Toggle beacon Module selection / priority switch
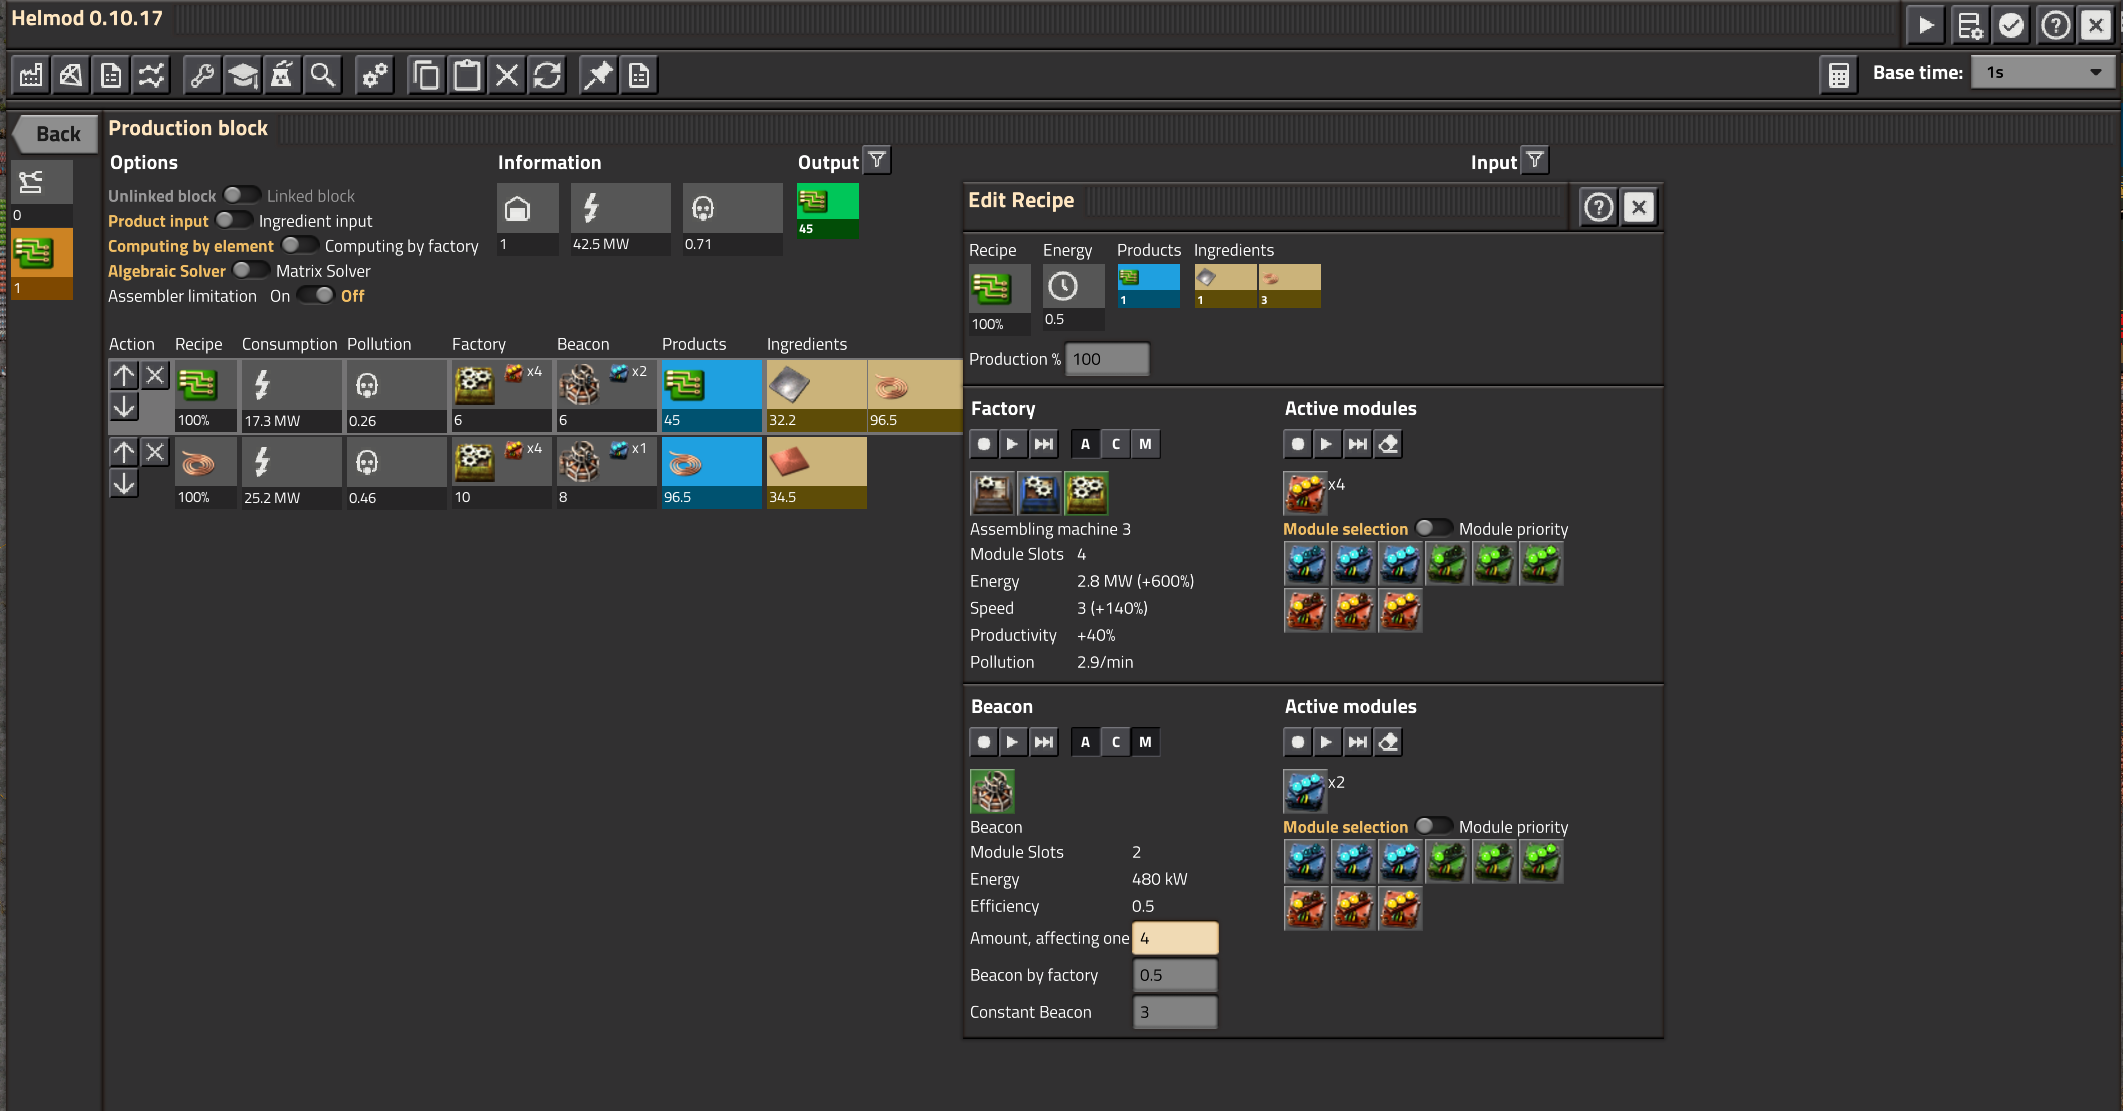The width and height of the screenshot is (2123, 1111). (1433, 826)
